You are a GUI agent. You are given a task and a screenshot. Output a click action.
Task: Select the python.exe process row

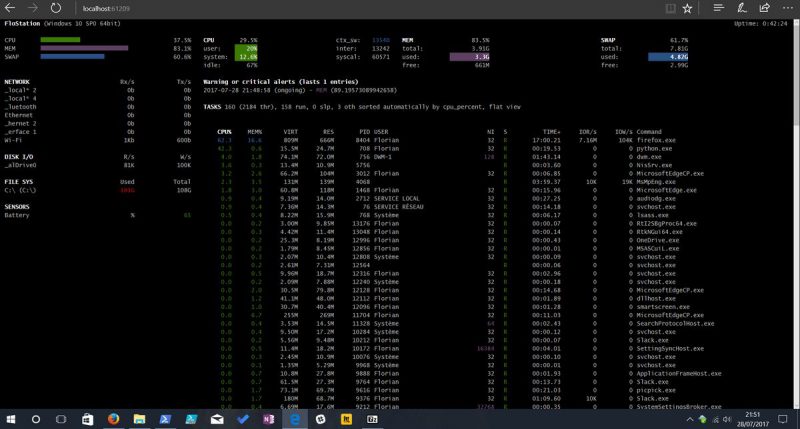pos(446,148)
